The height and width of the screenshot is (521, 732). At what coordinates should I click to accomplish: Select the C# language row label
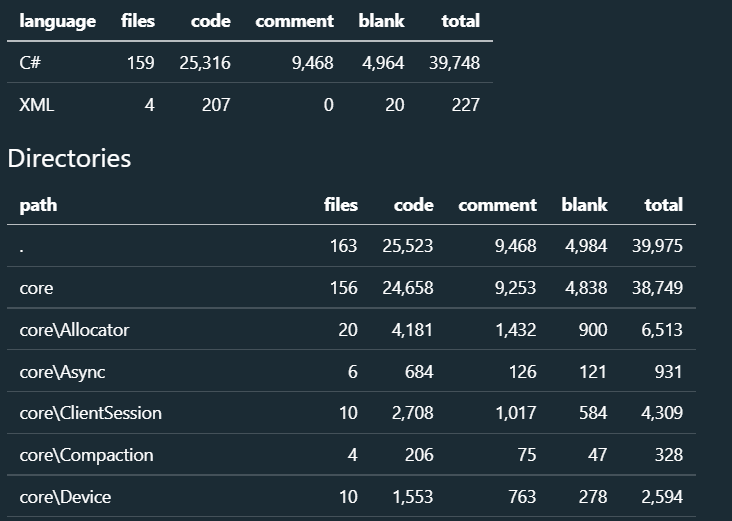pos(30,63)
